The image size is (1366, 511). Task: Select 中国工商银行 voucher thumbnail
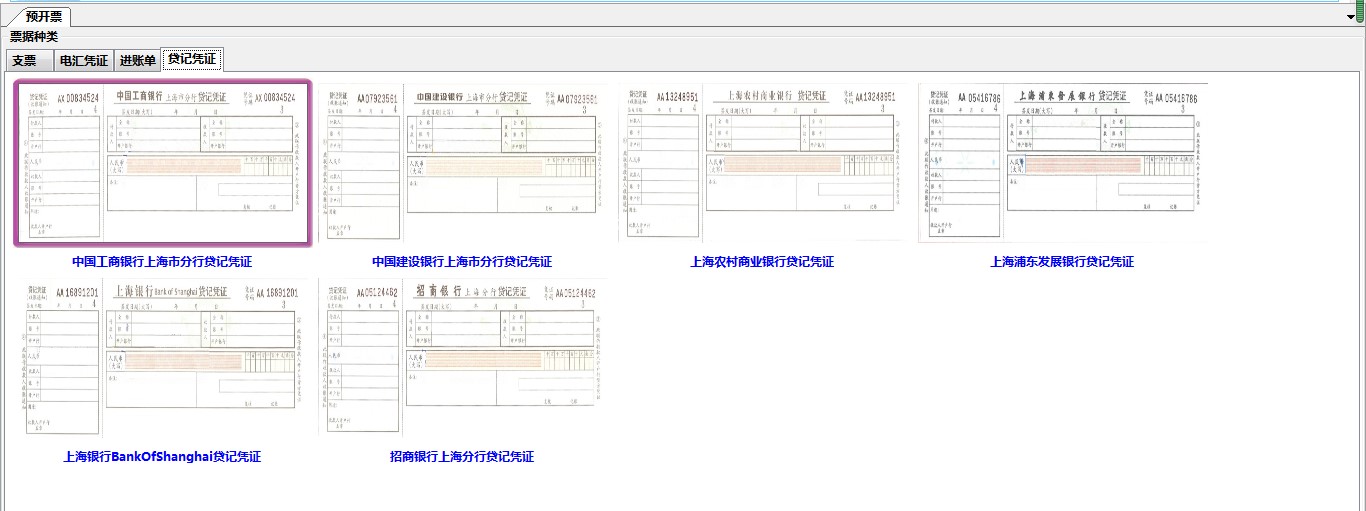tap(162, 163)
